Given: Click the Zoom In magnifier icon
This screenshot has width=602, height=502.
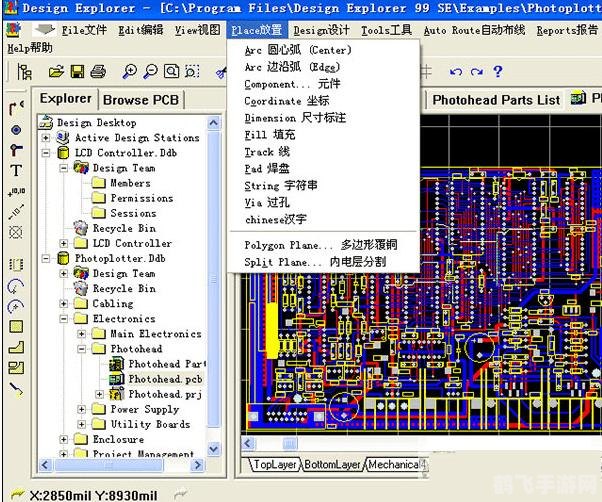Looking at the screenshot, I should 129,72.
